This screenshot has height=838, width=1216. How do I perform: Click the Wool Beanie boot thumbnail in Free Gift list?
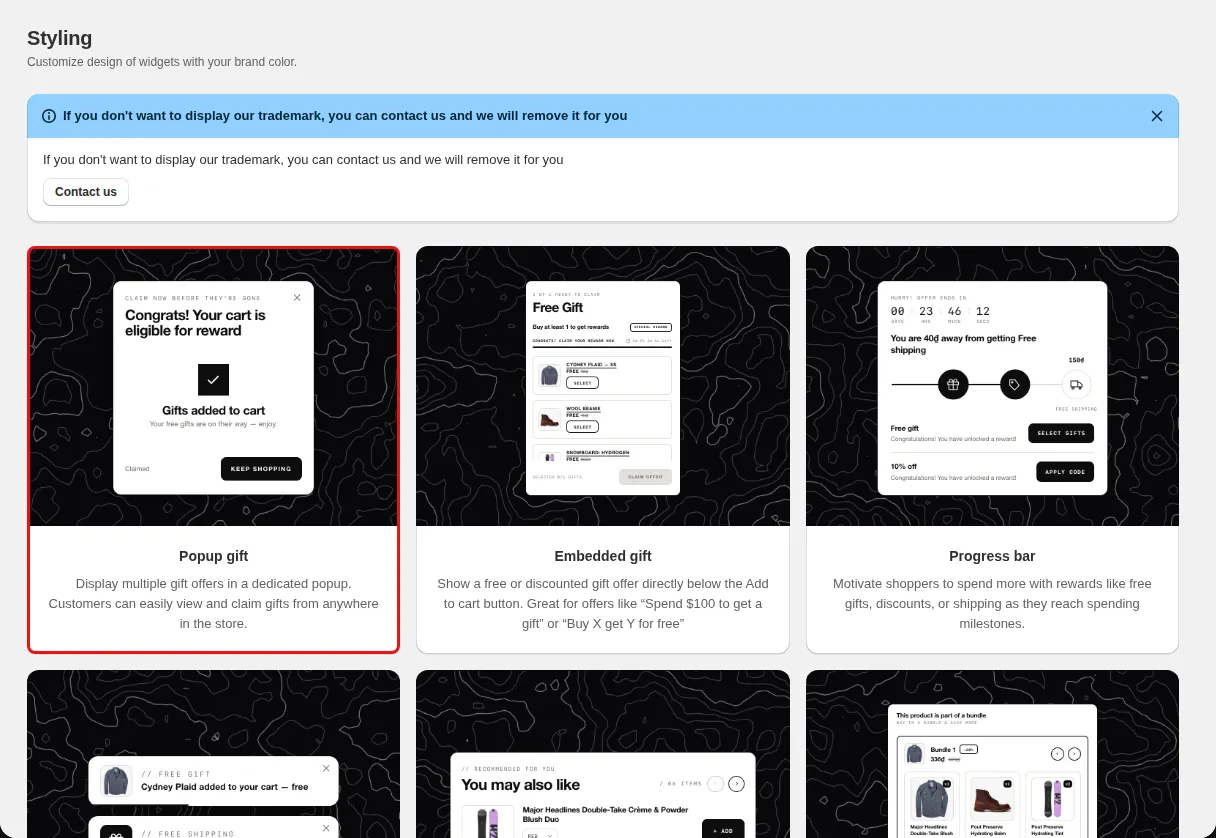(x=549, y=419)
